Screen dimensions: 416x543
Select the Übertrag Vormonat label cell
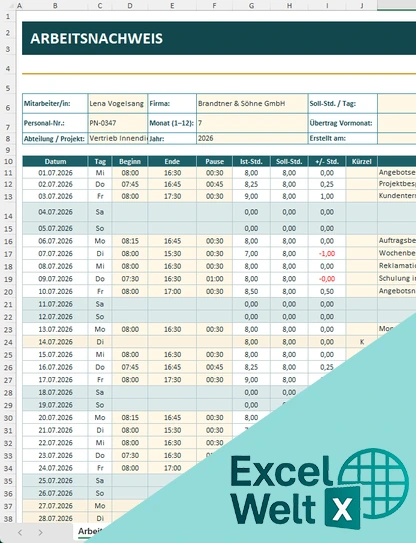coord(343,123)
